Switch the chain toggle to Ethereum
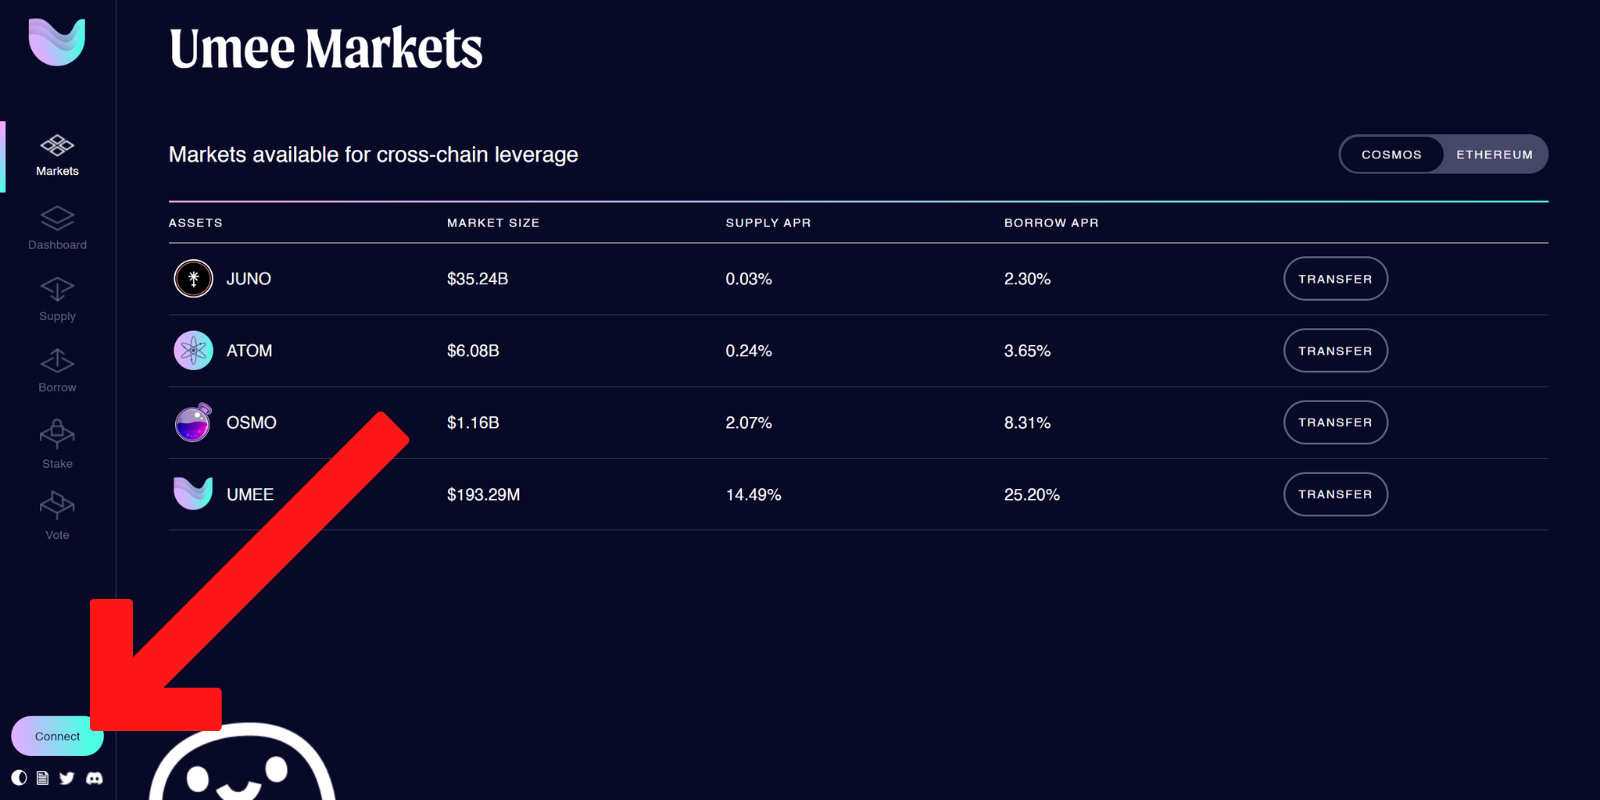Viewport: 1600px width, 800px height. coord(1494,155)
